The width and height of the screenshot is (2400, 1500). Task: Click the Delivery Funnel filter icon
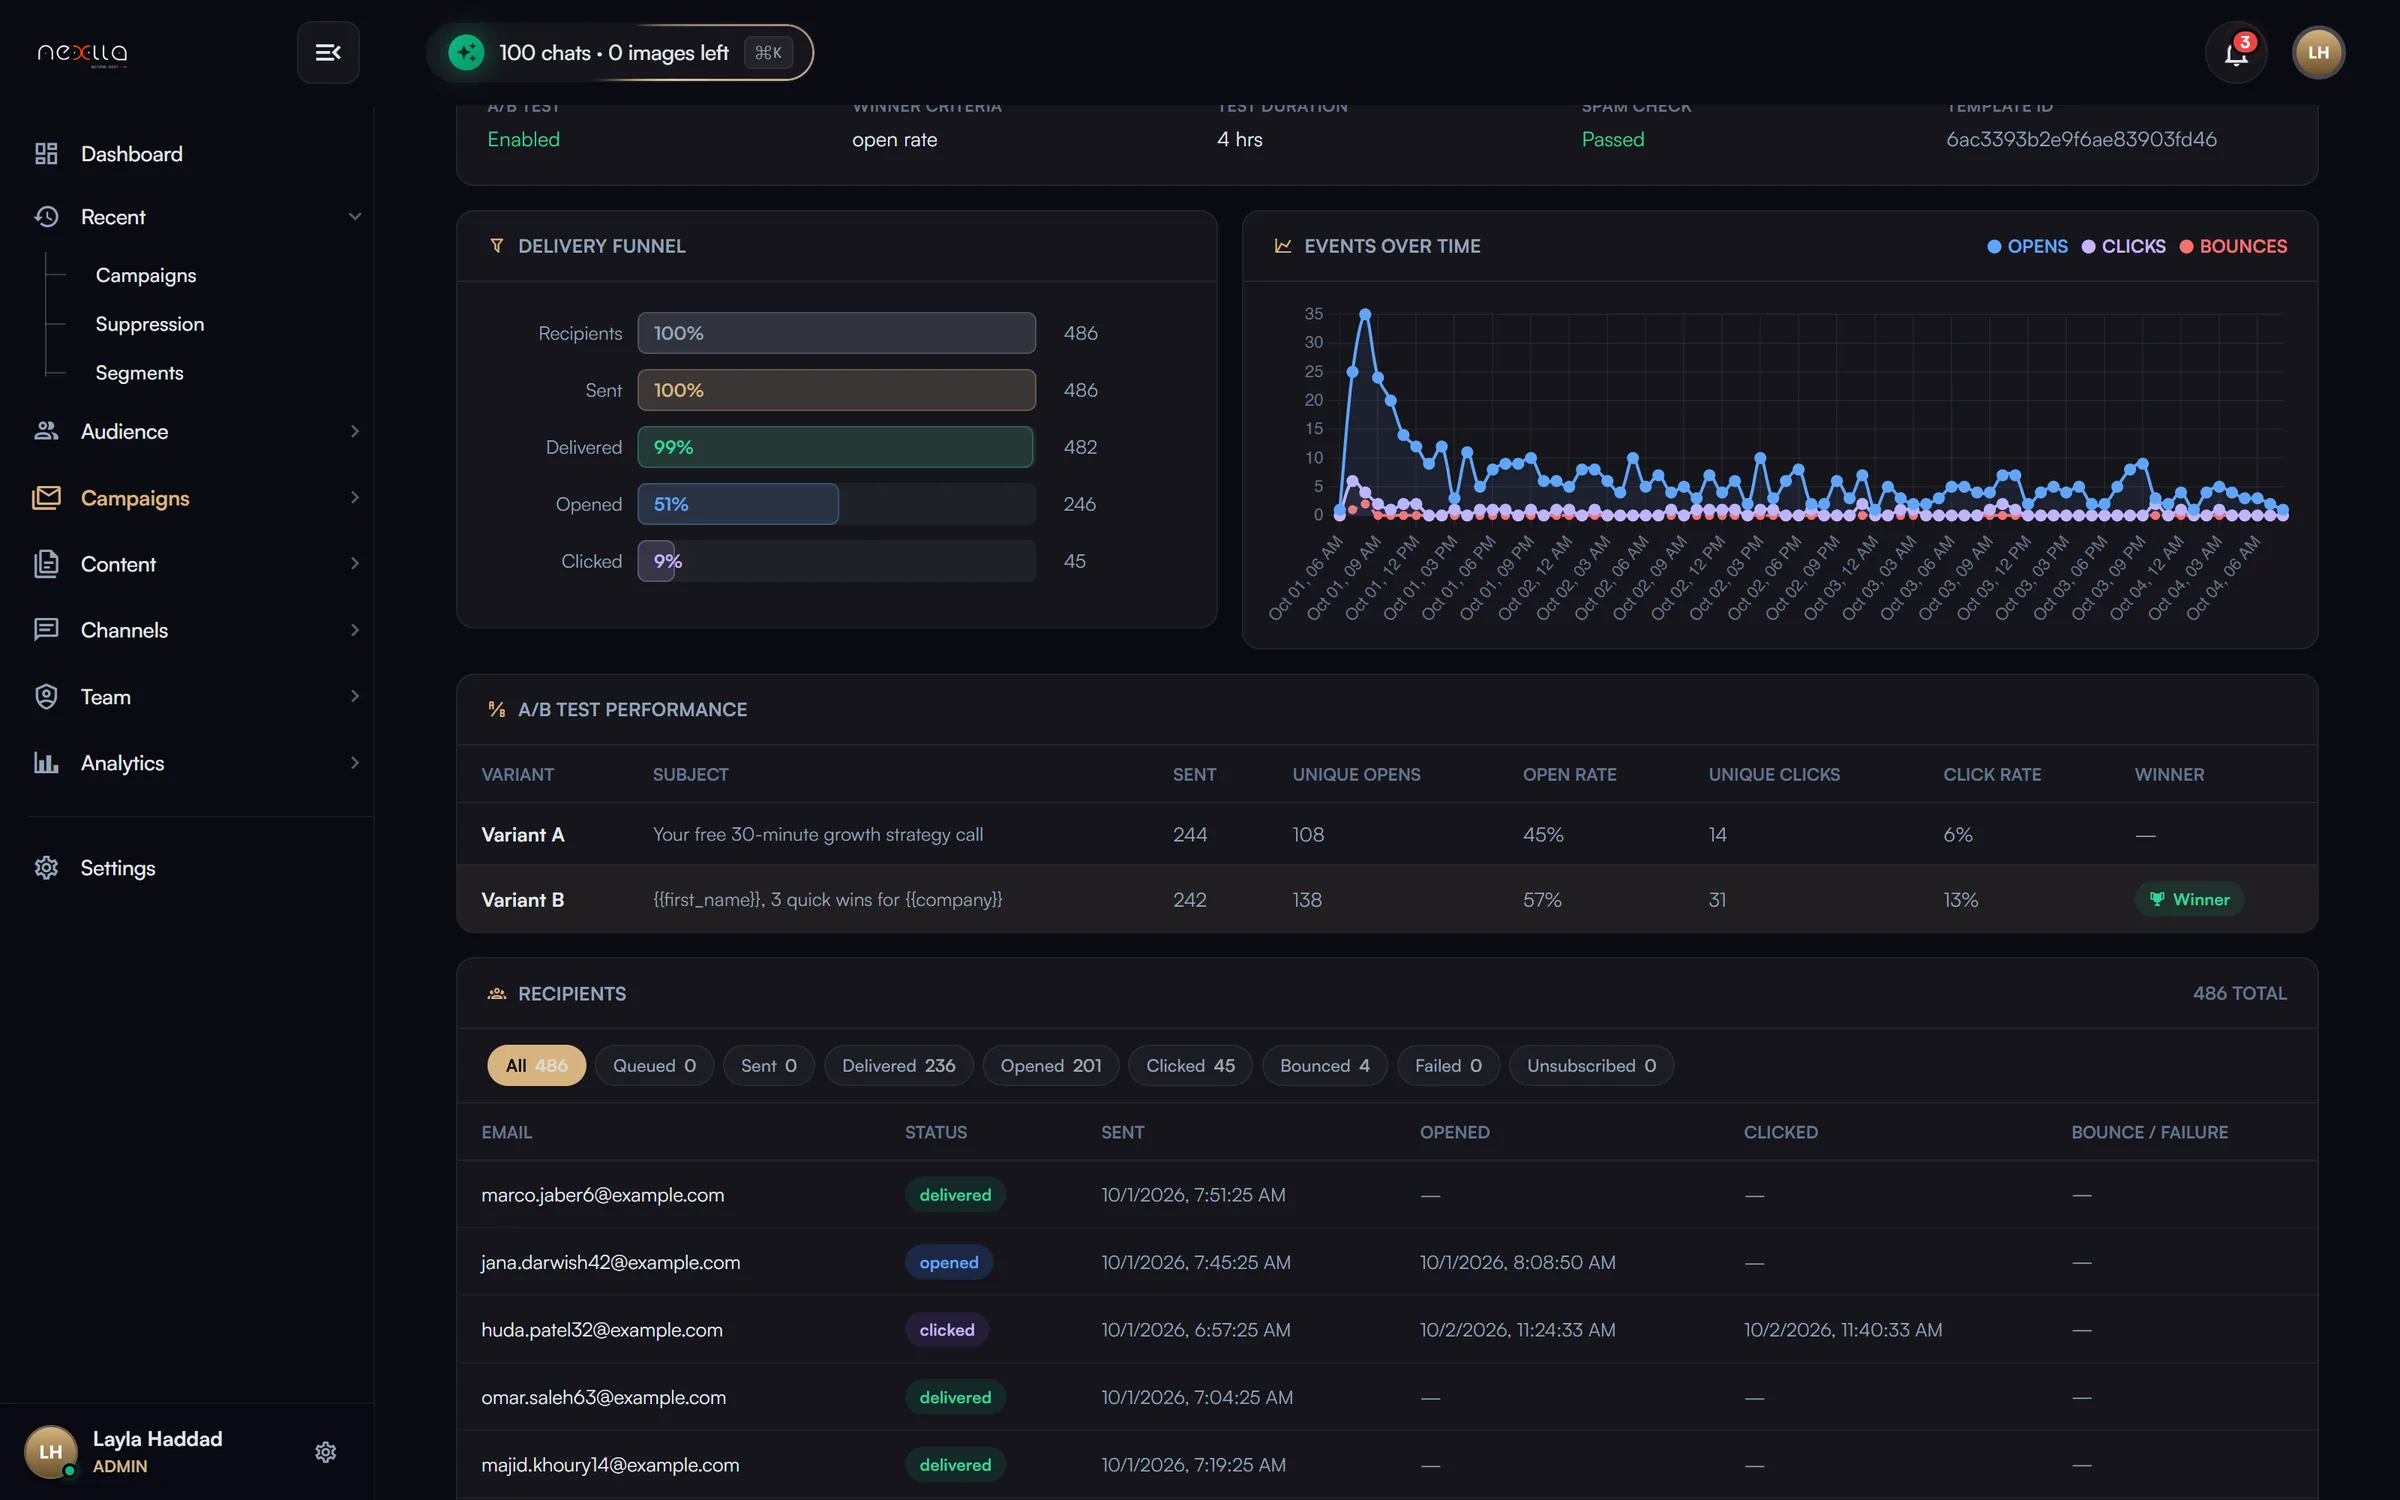click(x=496, y=245)
